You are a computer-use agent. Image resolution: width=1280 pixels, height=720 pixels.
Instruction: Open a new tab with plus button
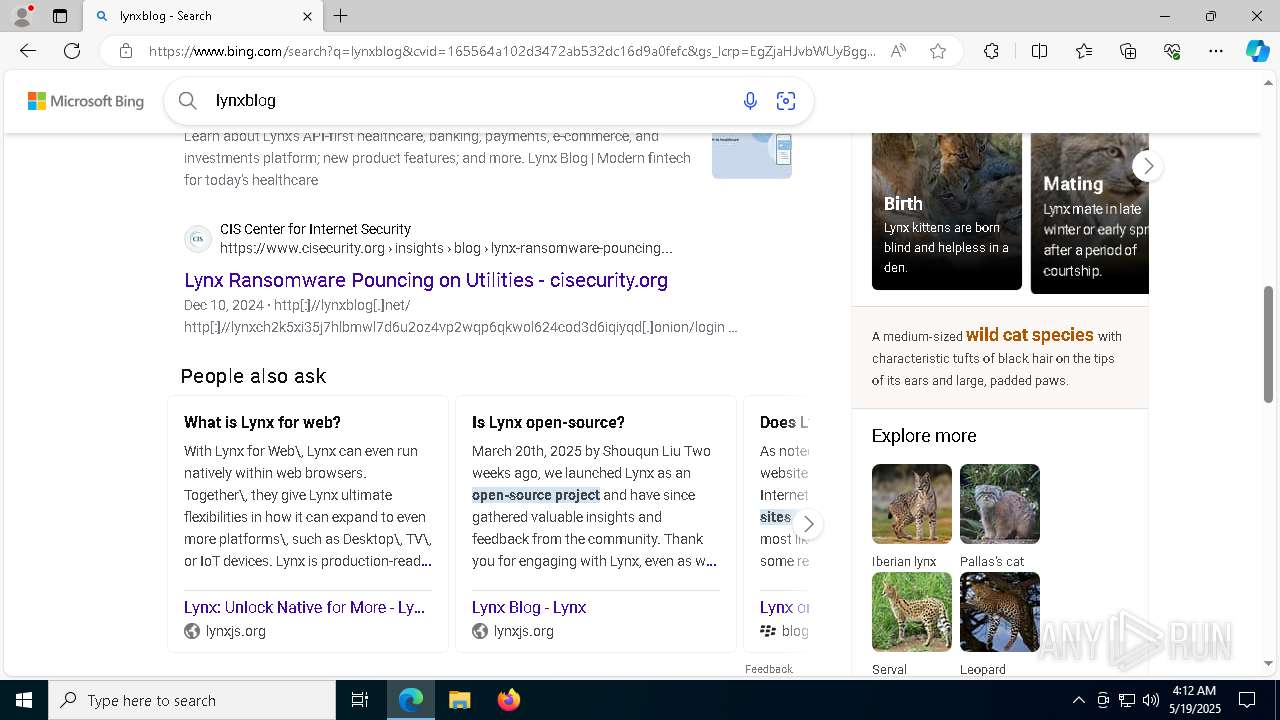pyautogui.click(x=340, y=16)
